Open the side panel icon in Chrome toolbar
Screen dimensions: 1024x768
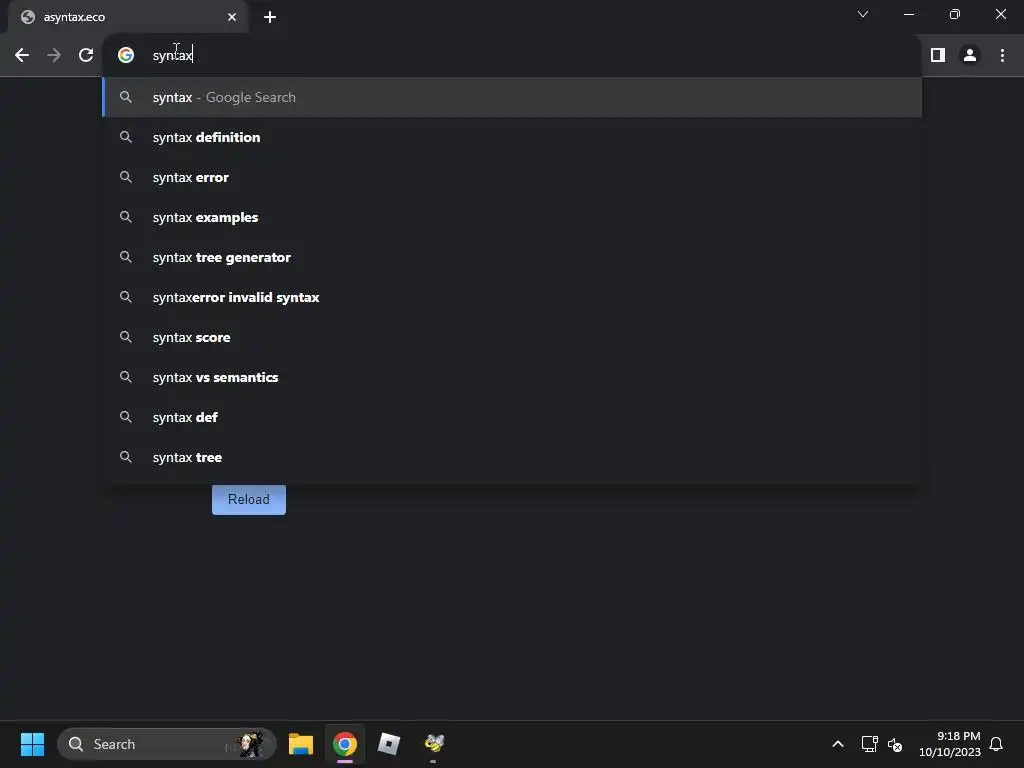pyautogui.click(x=938, y=56)
